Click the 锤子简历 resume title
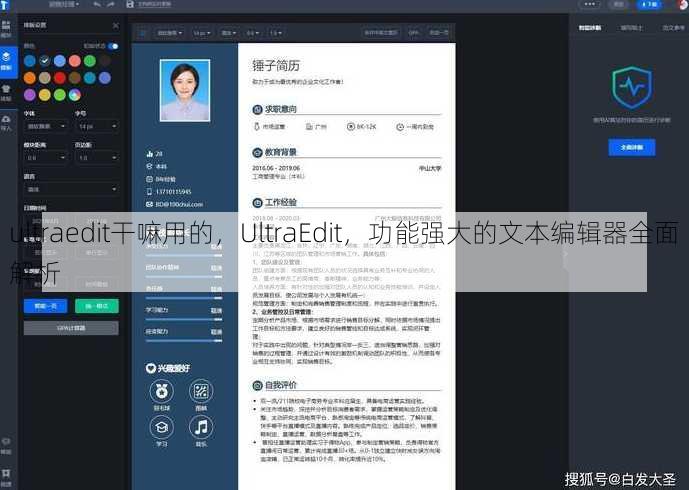 (x=276, y=65)
